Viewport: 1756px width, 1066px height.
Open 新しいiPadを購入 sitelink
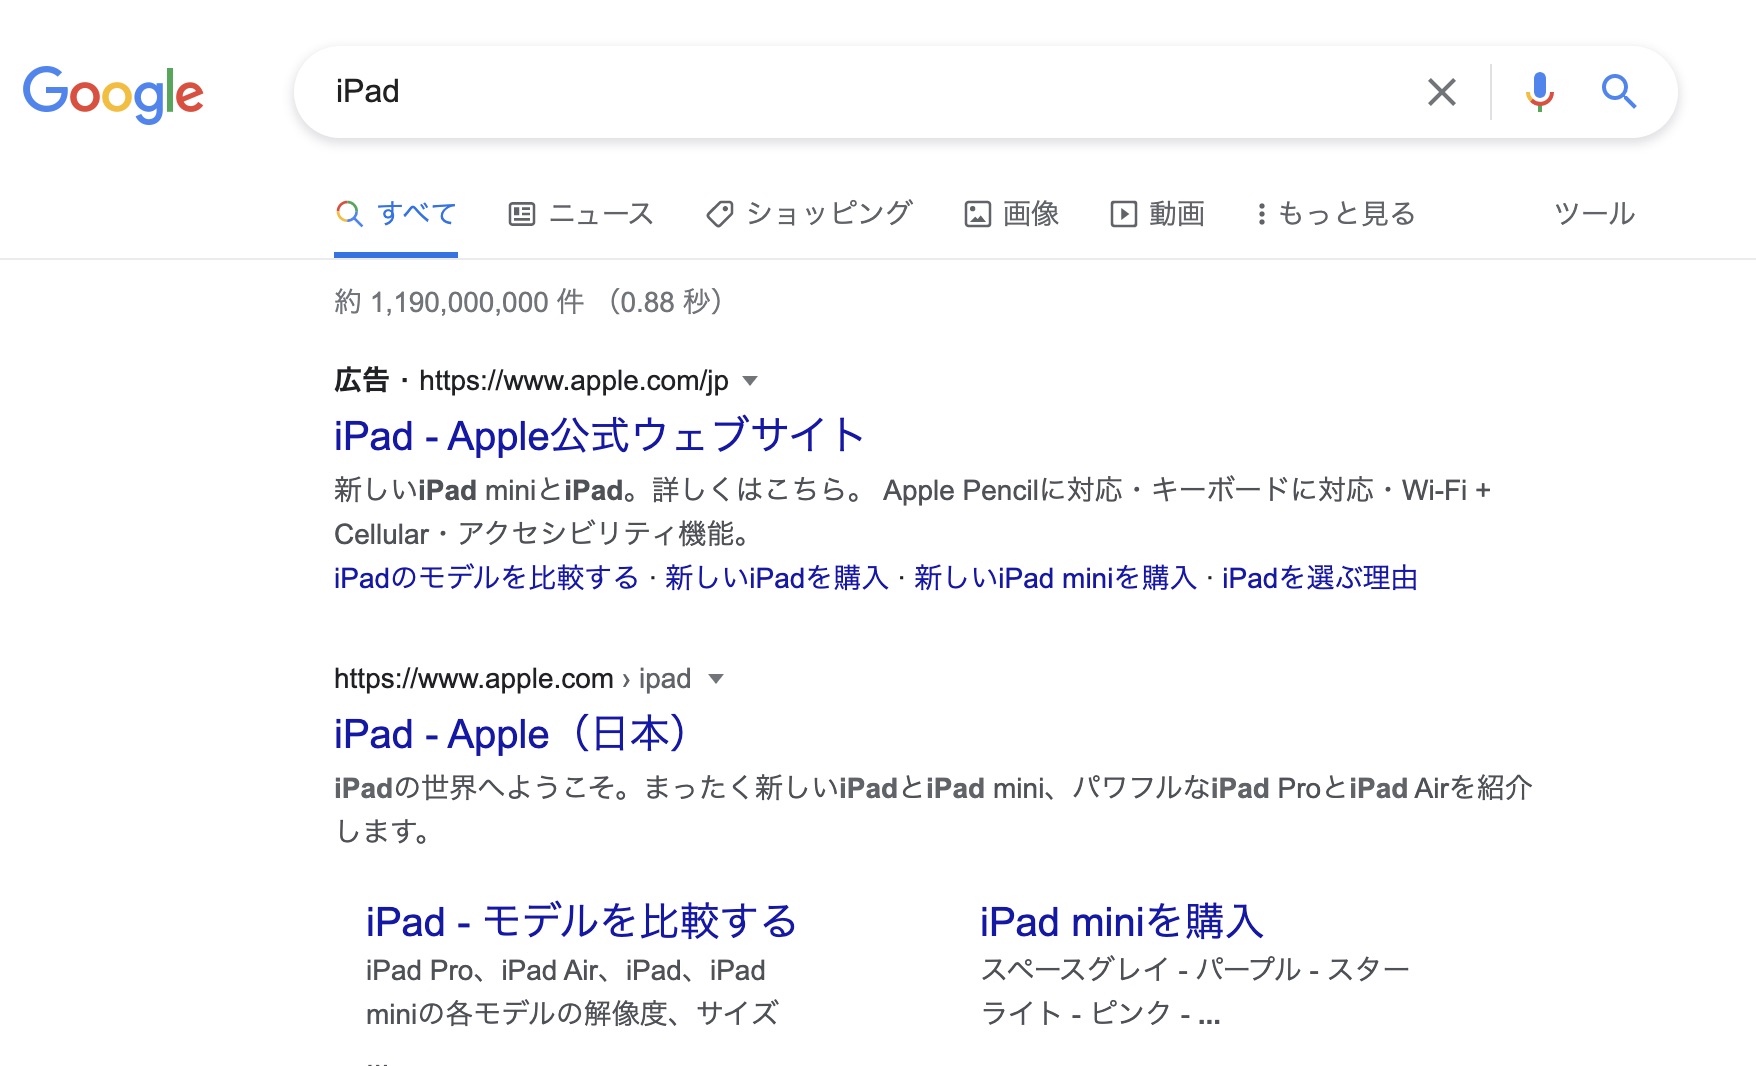(x=777, y=578)
